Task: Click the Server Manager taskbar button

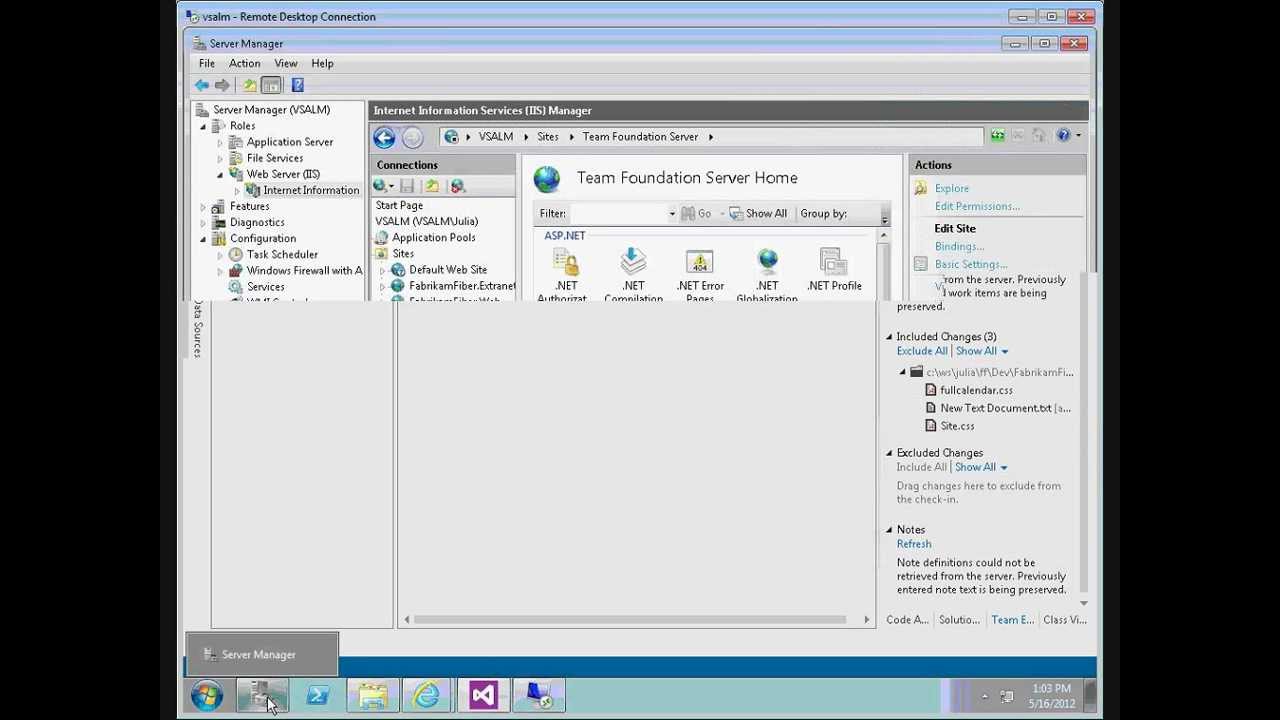Action: 262,695
